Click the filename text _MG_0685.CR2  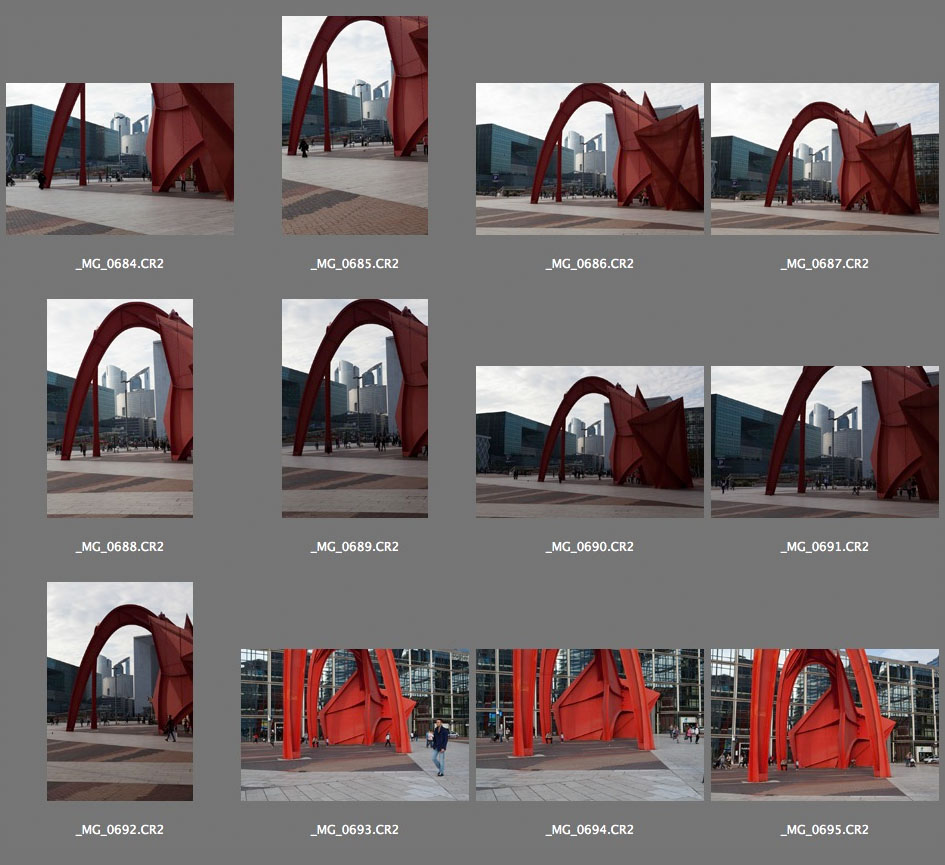[355, 264]
